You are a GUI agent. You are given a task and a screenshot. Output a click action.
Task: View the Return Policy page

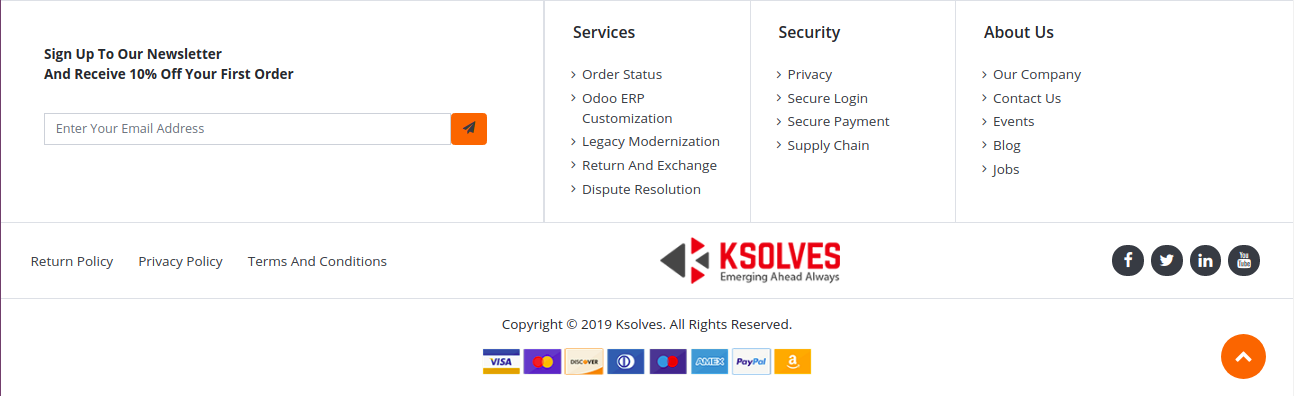[72, 262]
